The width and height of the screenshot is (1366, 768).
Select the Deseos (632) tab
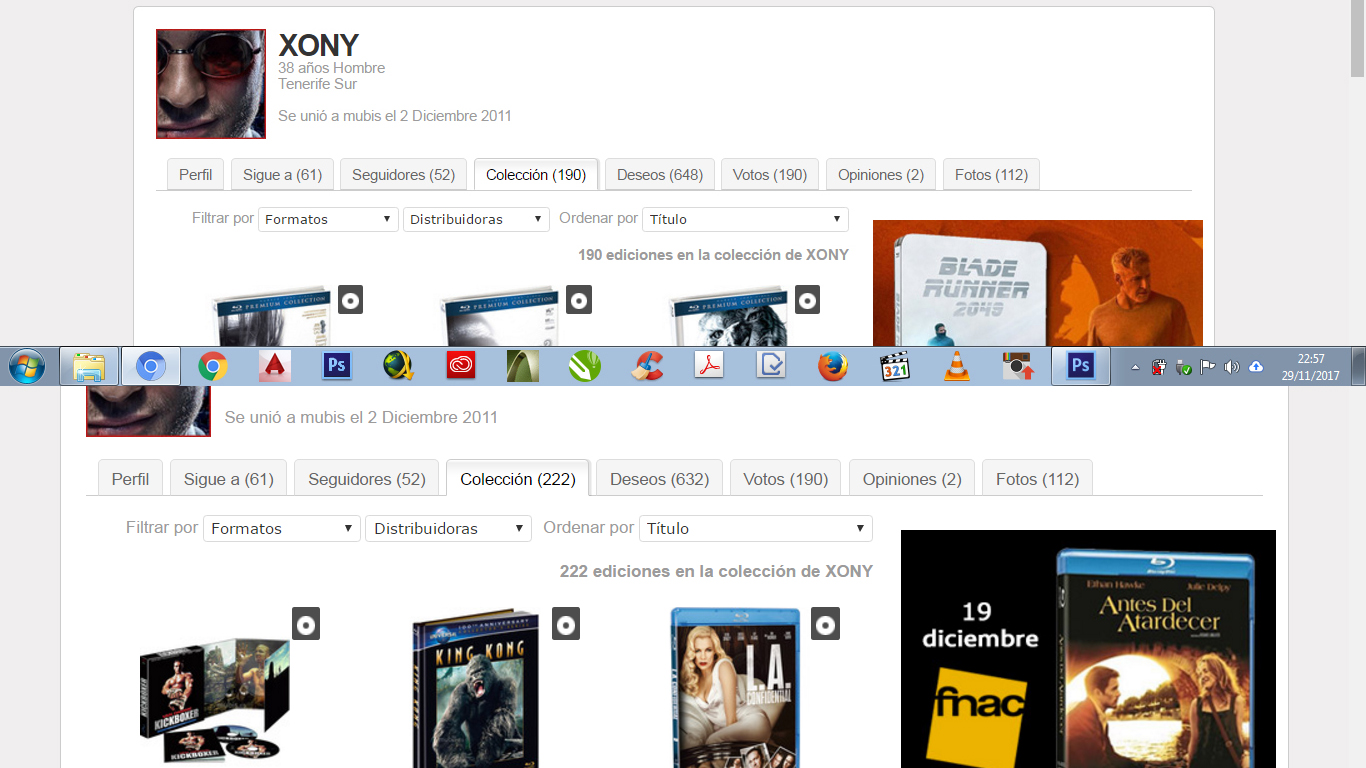click(x=659, y=479)
